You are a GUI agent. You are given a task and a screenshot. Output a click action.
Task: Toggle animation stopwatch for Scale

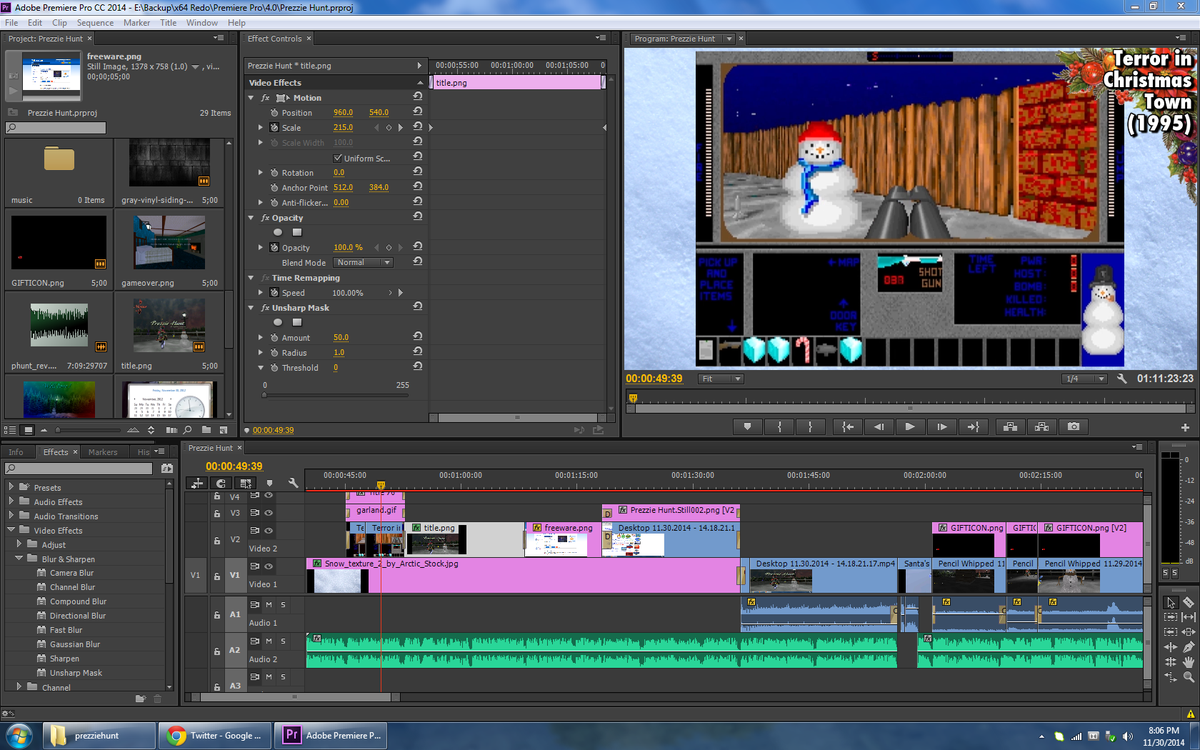tap(273, 128)
